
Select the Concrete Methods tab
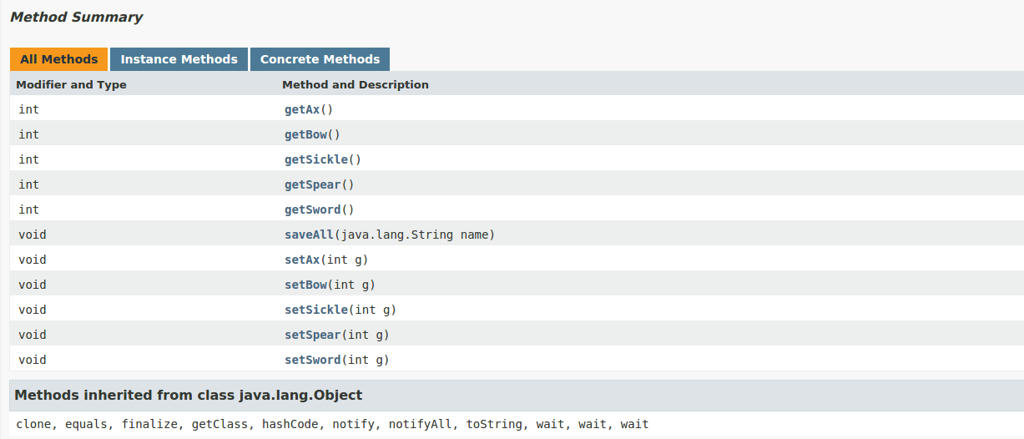click(320, 59)
